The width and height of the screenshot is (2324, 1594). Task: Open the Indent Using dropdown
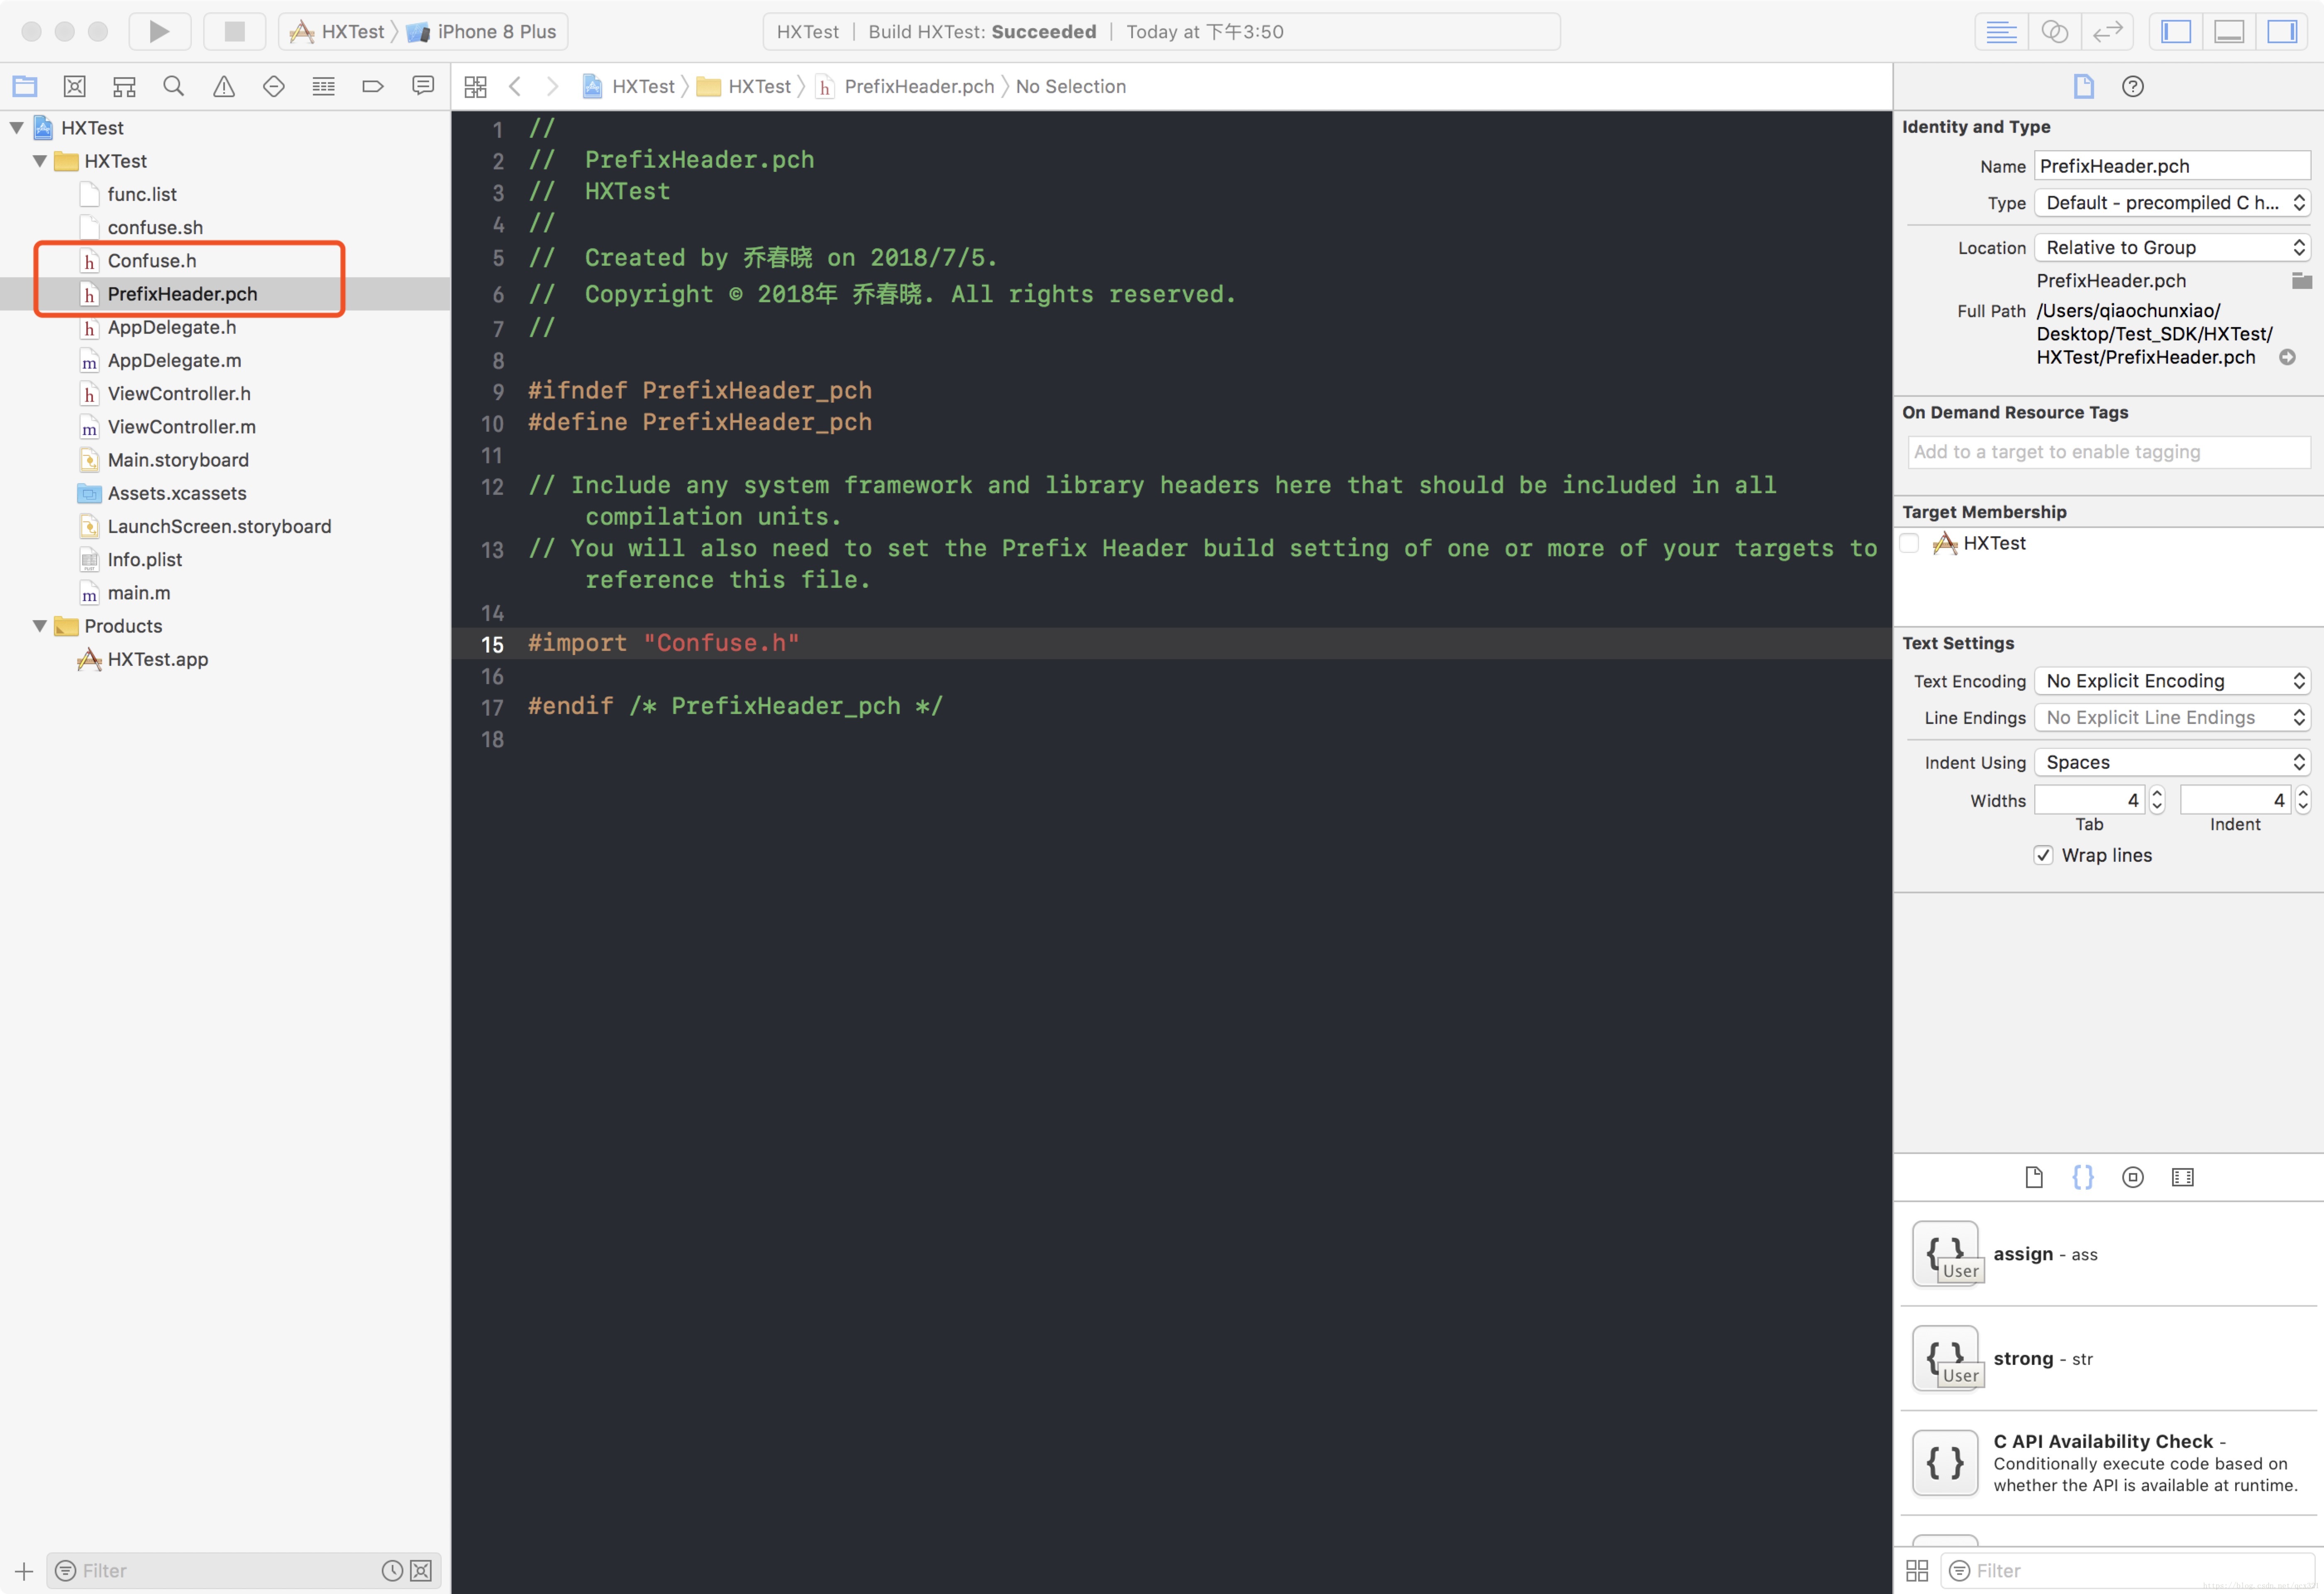point(2172,763)
